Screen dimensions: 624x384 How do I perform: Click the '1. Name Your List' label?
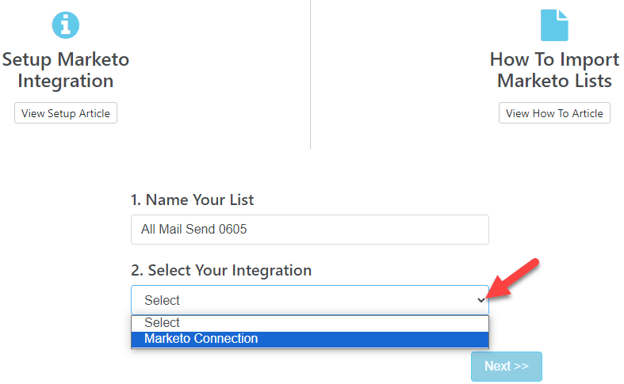pos(192,200)
